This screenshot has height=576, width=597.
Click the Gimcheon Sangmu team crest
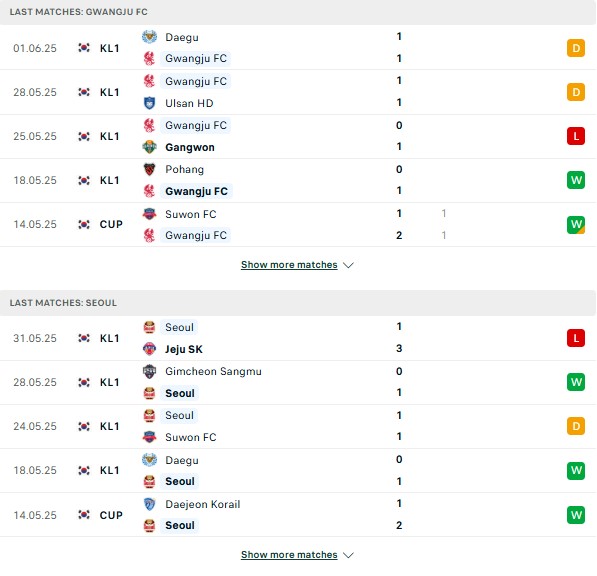[149, 371]
